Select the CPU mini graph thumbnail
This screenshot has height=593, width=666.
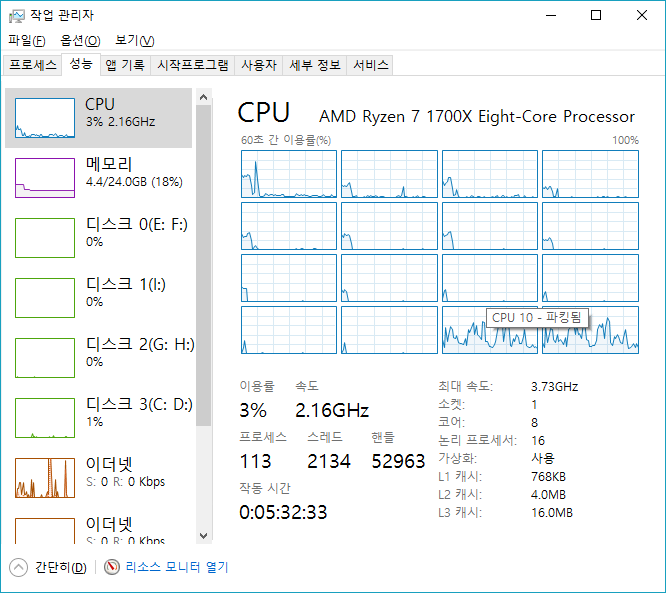tap(45, 118)
